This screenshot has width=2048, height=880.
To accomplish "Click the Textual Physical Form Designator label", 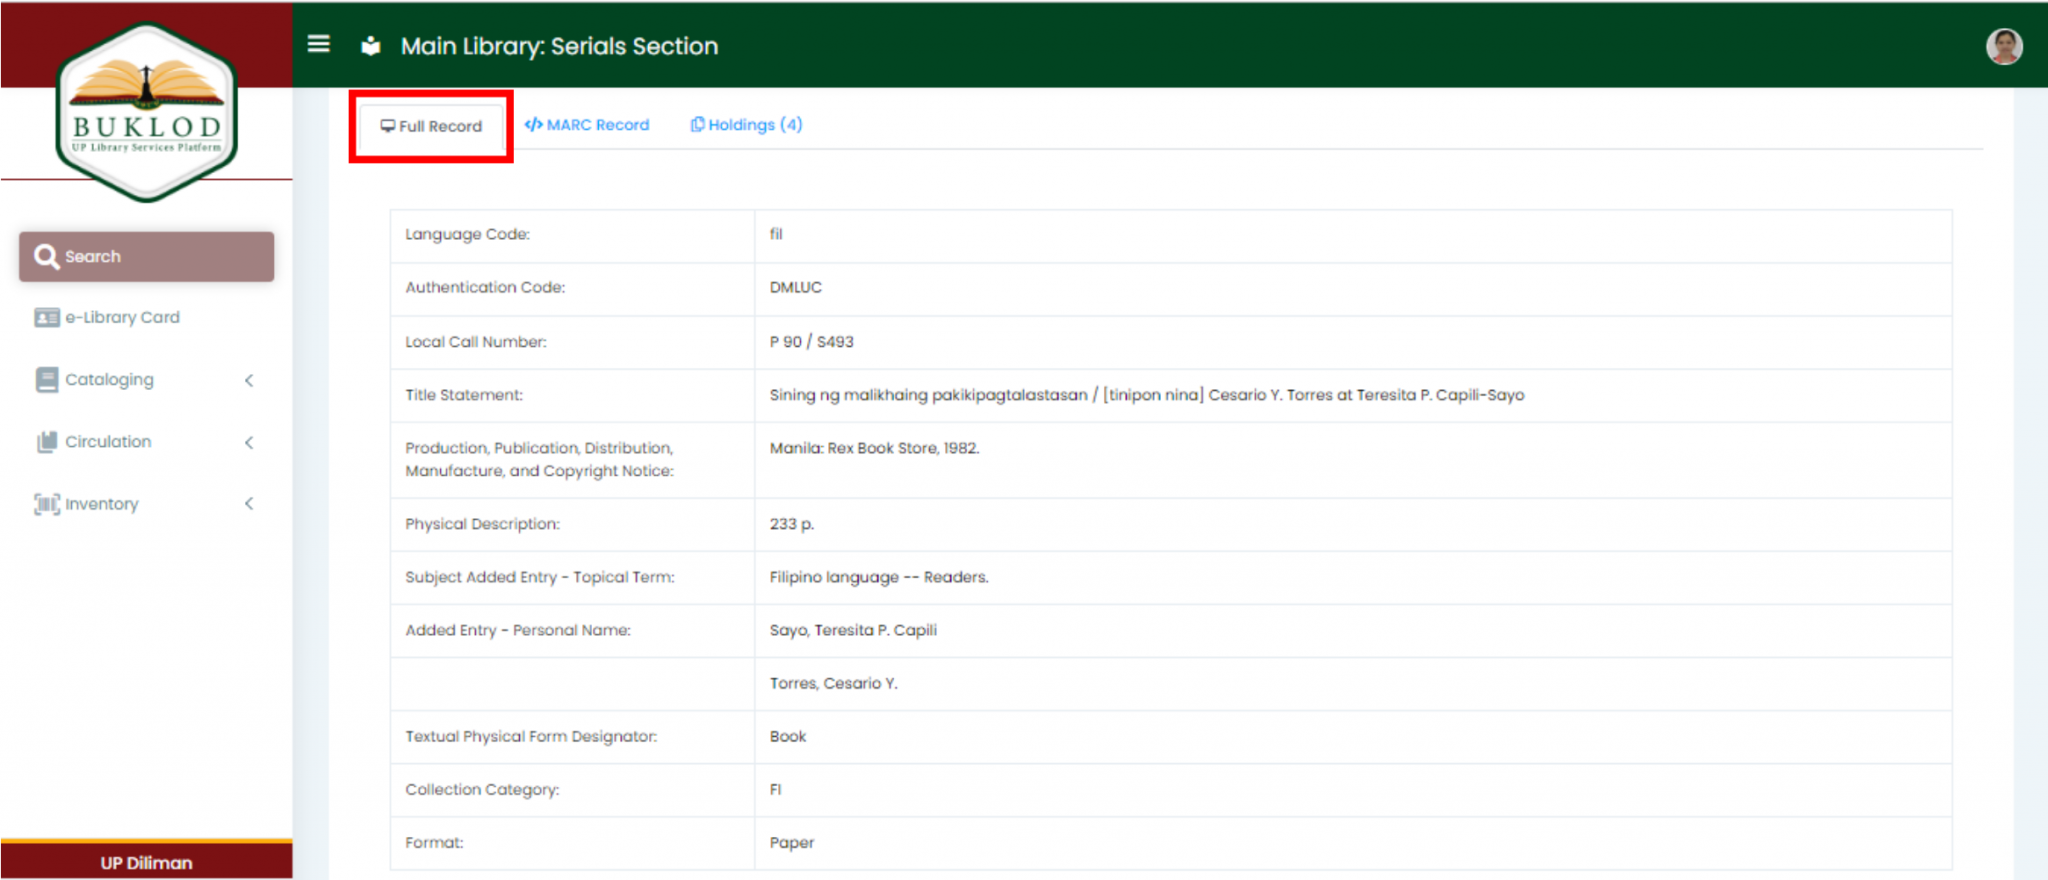I will 531,737.
